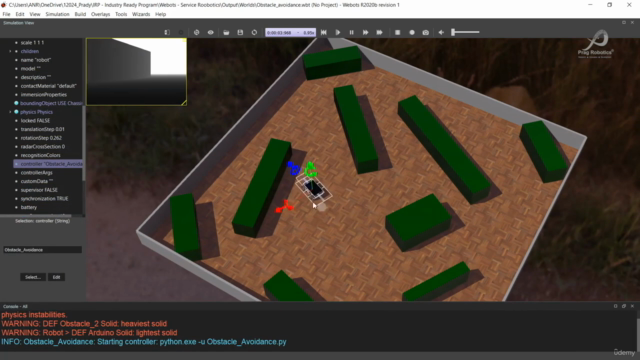Select the rotationStep 0.262 field

click(x=41, y=138)
